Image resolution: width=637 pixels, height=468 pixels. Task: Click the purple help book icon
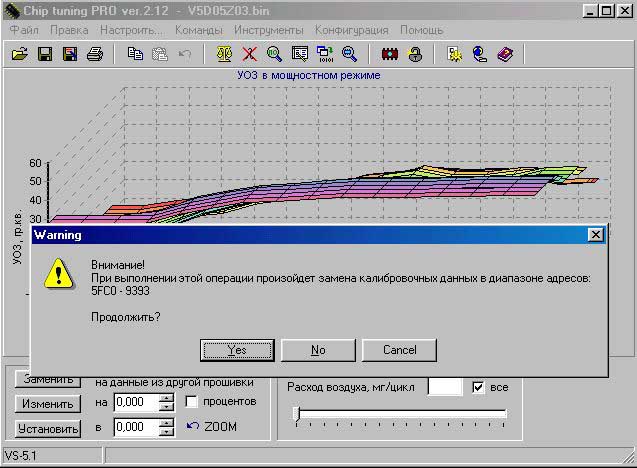[505, 54]
